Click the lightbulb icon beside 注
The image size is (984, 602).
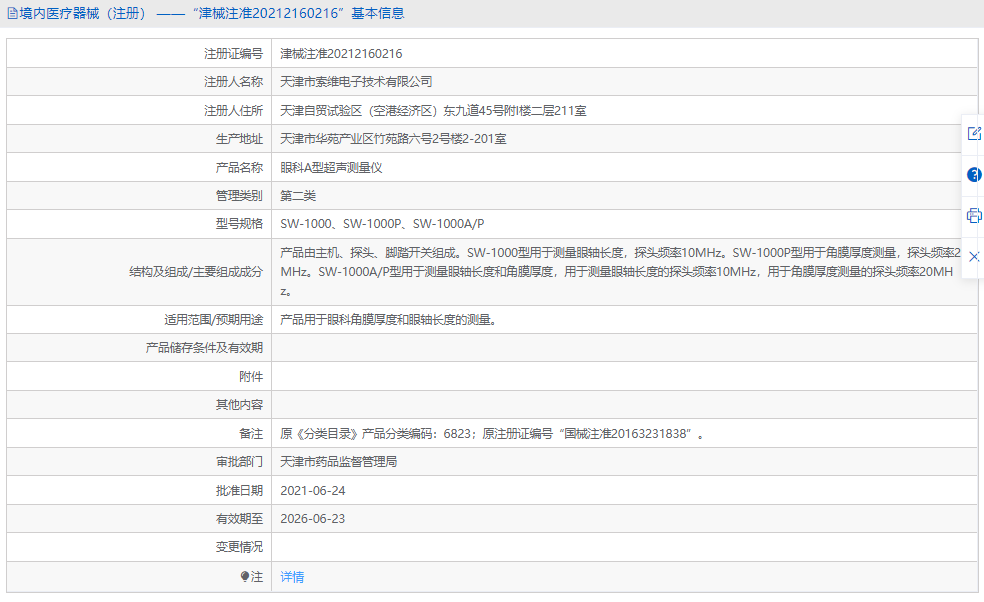click(245, 576)
